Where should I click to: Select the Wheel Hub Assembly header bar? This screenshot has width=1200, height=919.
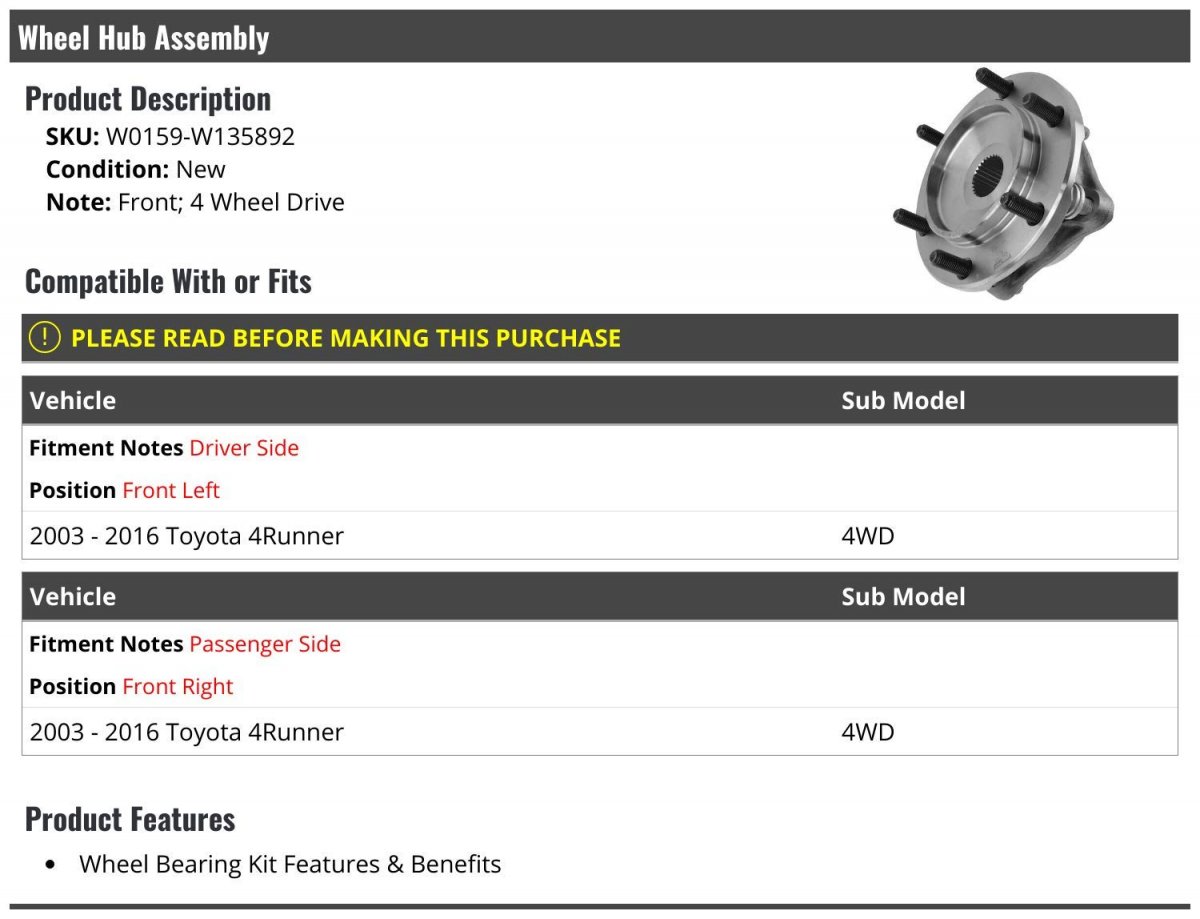click(x=600, y=37)
